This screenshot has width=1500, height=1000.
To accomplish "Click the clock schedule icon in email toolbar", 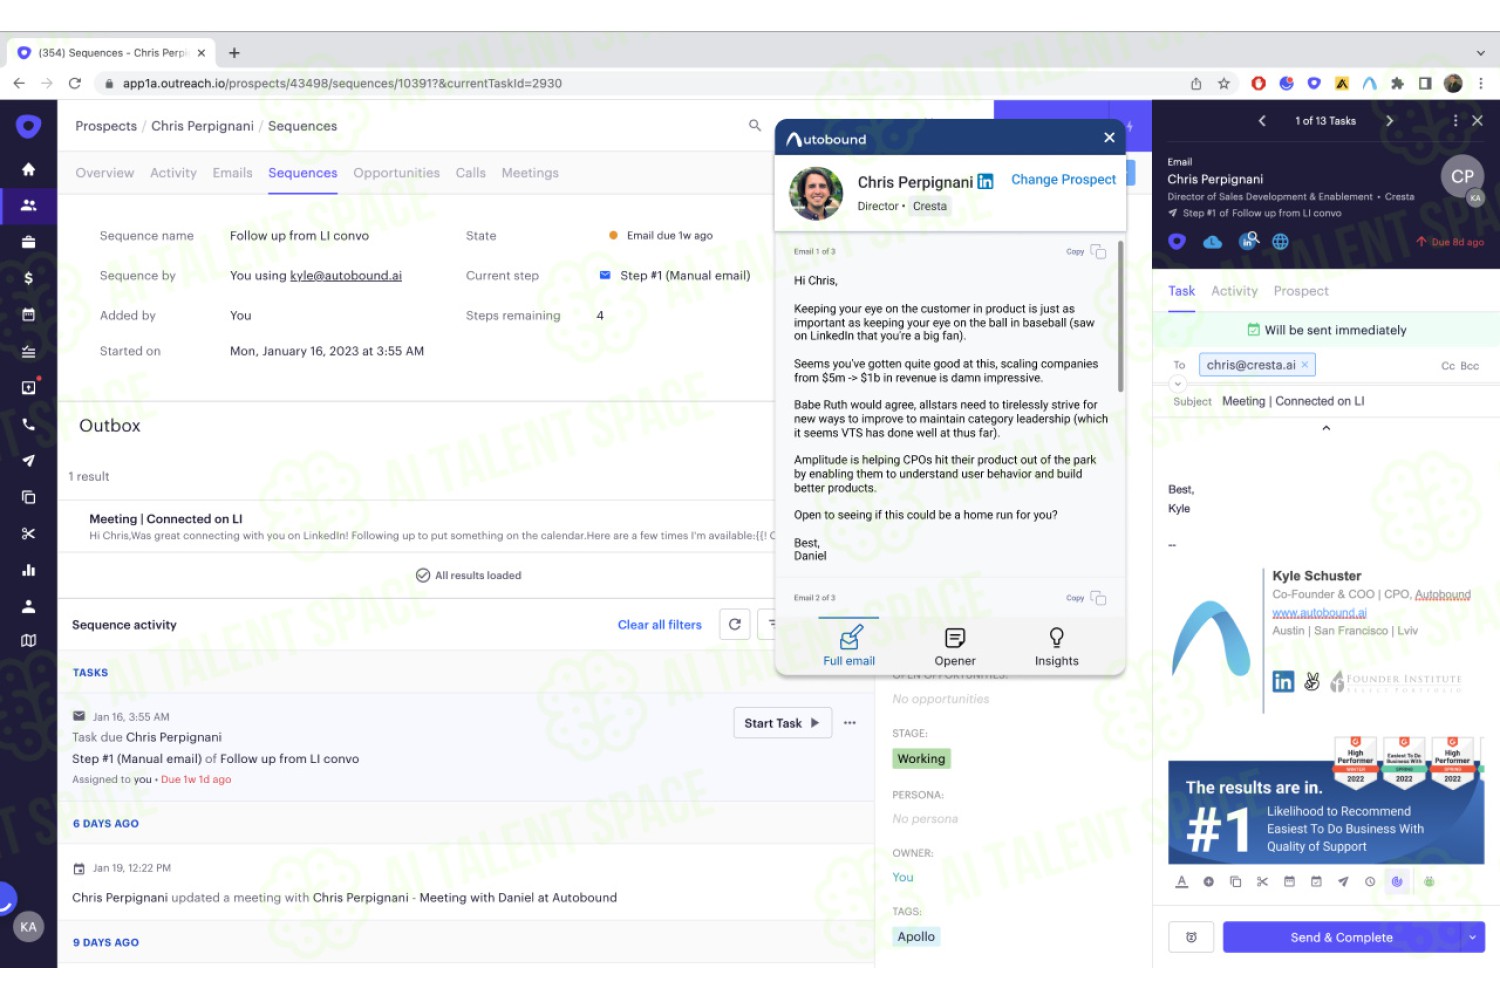I will [x=1370, y=881].
